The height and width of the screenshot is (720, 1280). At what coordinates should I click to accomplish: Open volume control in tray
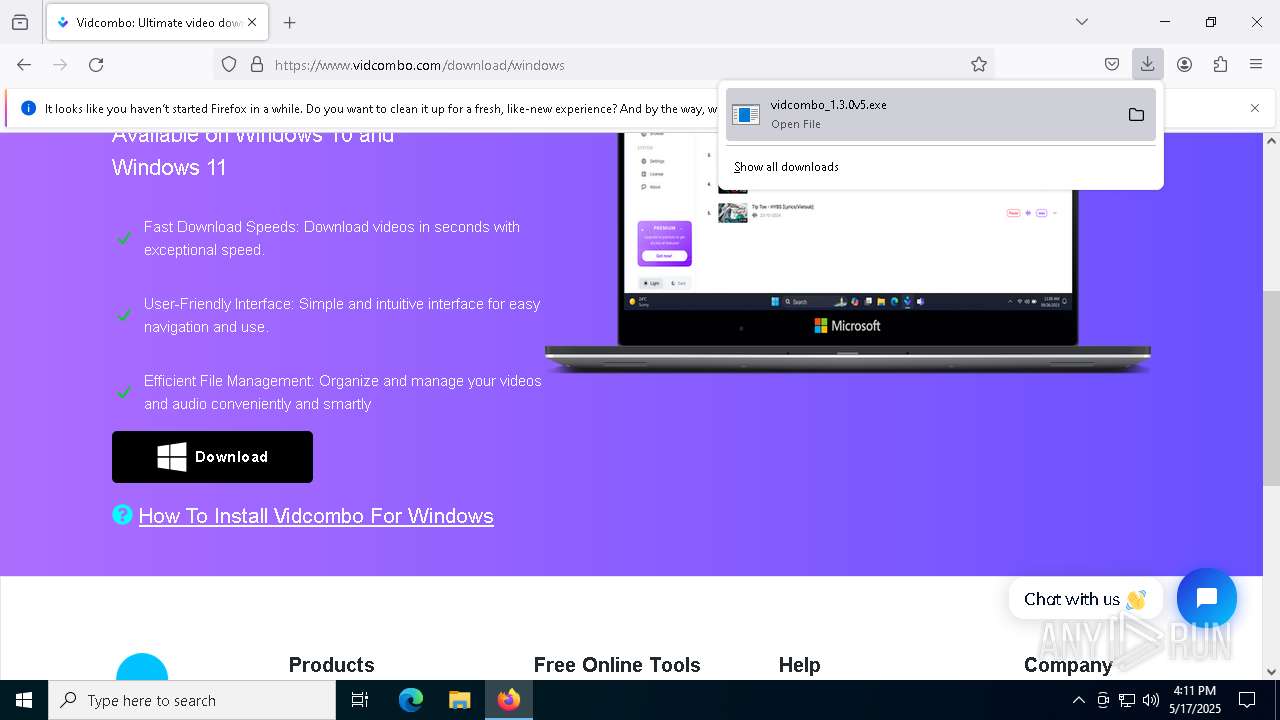(1151, 700)
